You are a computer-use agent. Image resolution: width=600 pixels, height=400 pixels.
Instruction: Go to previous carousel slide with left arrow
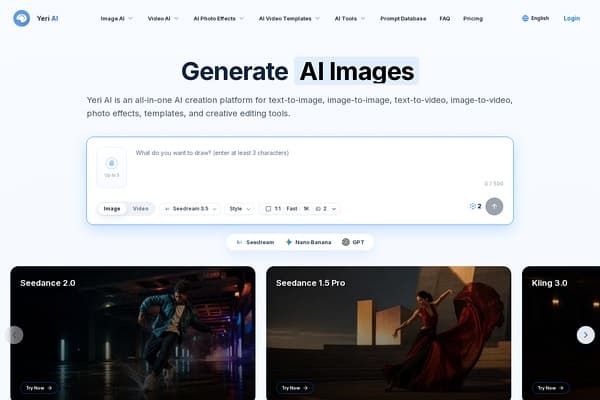[15, 335]
